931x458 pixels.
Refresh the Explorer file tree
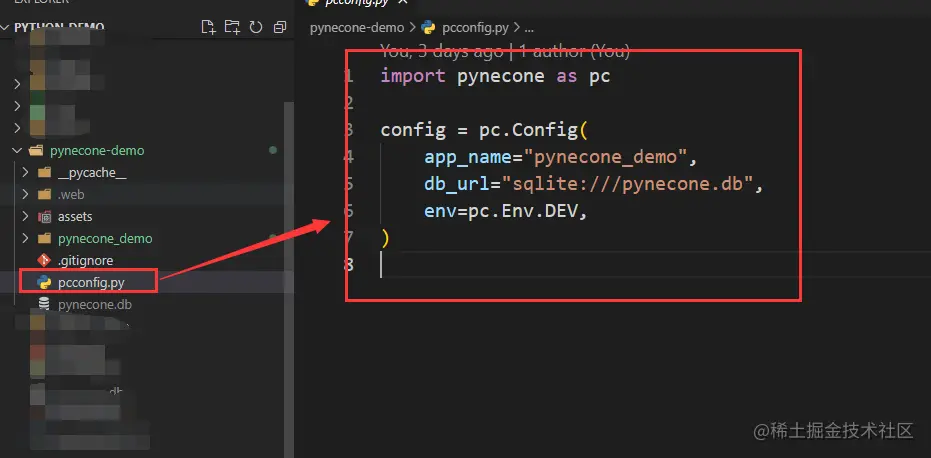point(256,27)
